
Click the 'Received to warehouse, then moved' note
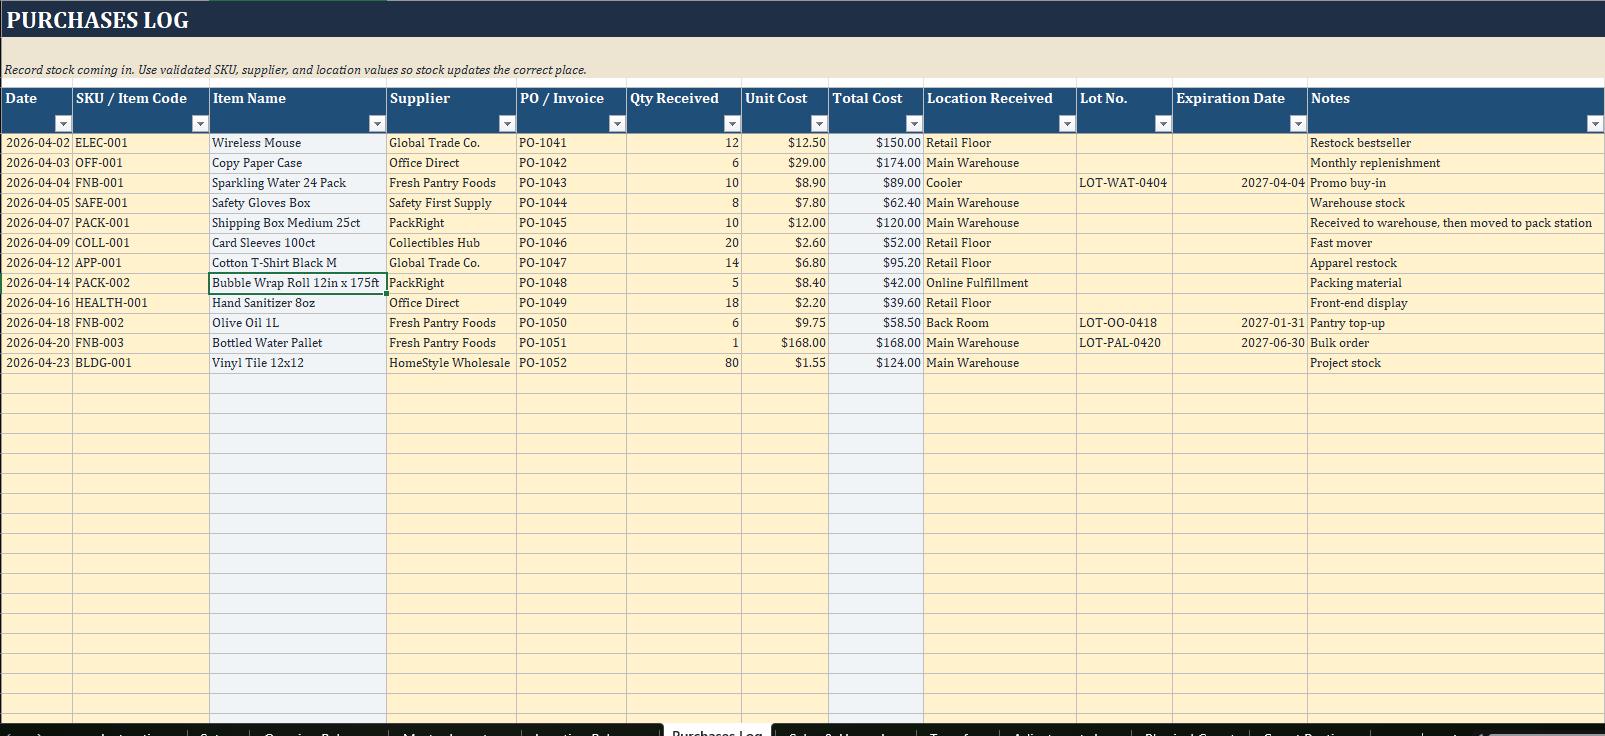point(1456,223)
